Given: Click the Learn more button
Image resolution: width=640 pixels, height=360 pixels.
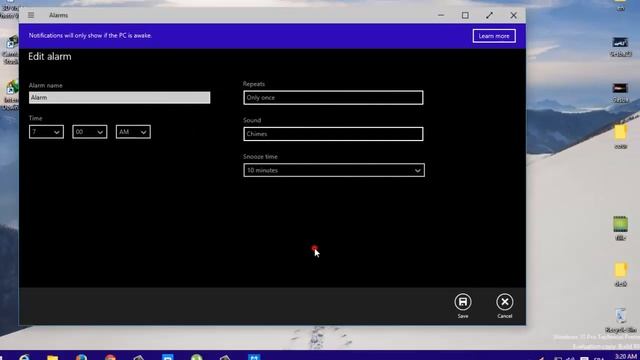Looking at the screenshot, I should (x=494, y=36).
